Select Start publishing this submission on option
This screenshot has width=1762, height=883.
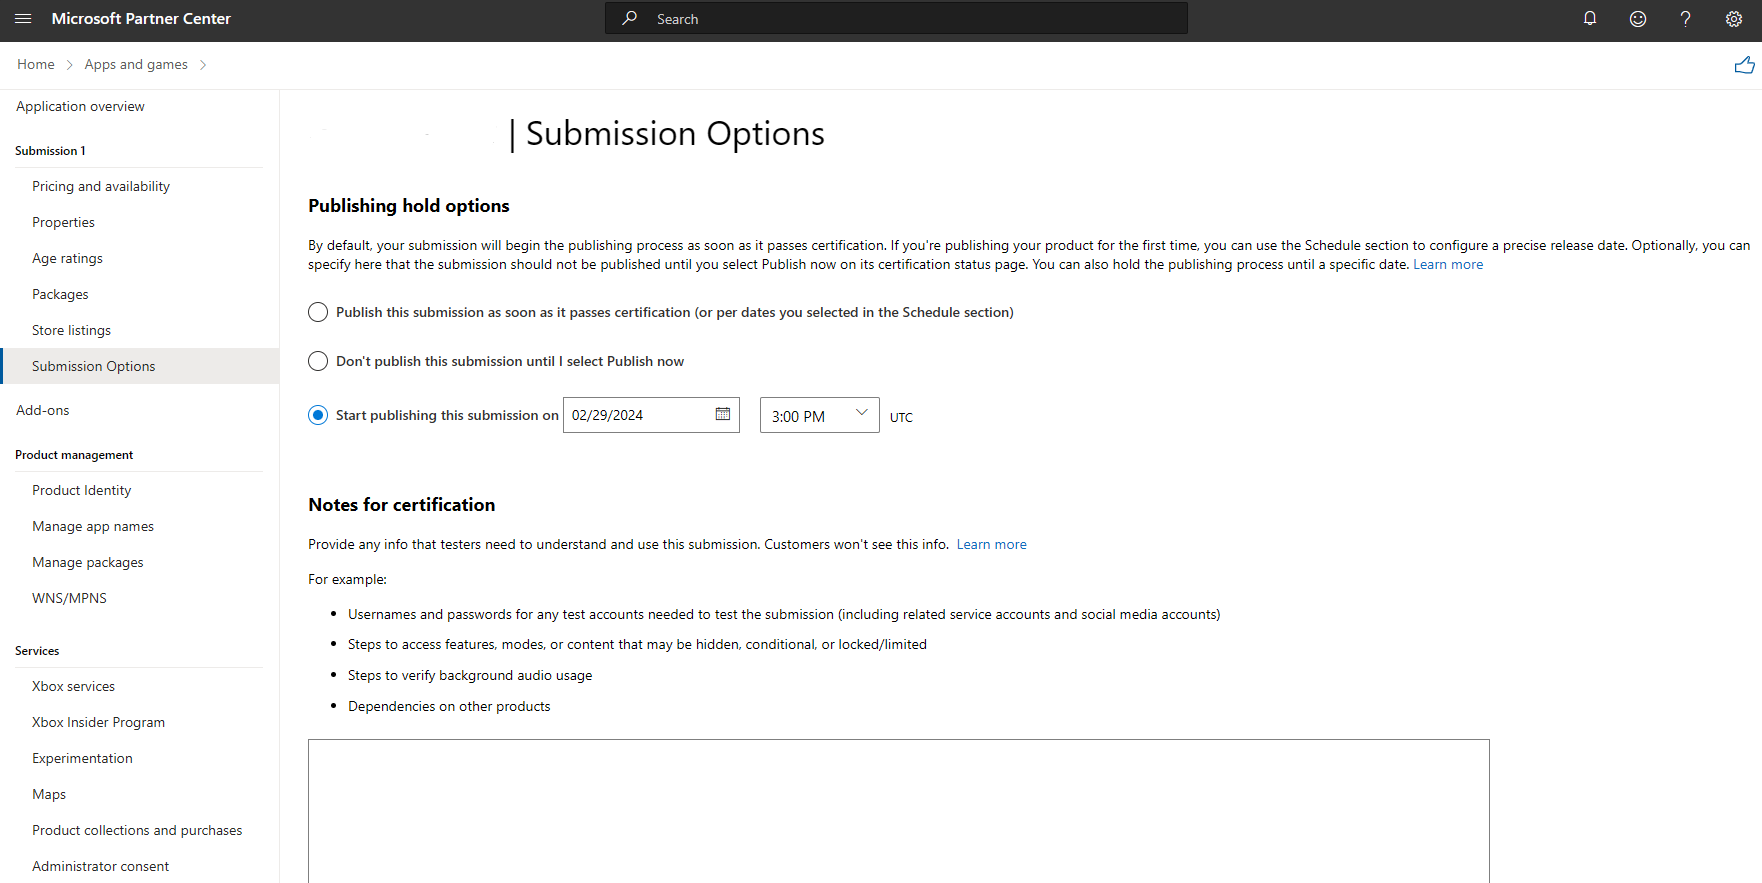tap(318, 415)
